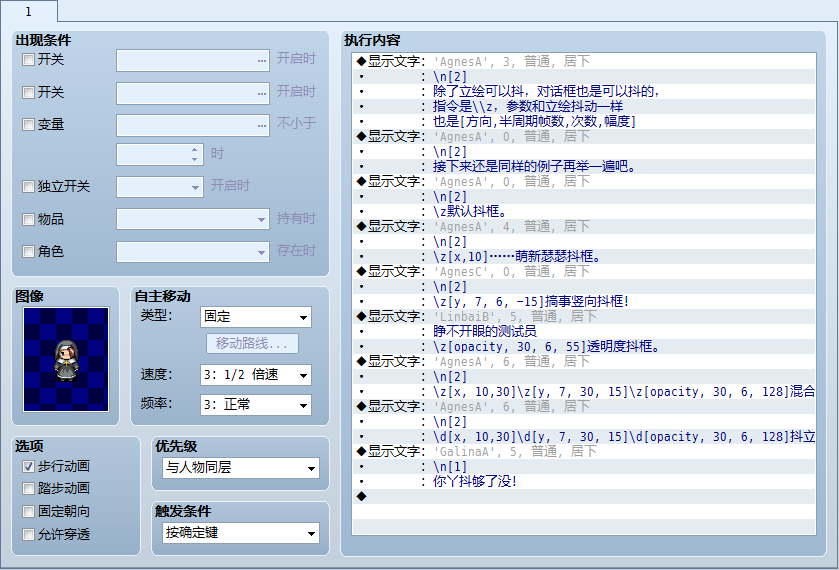Open the 独立开关 dropdown
Screen dimensions: 839x570
pyautogui.click(x=160, y=187)
